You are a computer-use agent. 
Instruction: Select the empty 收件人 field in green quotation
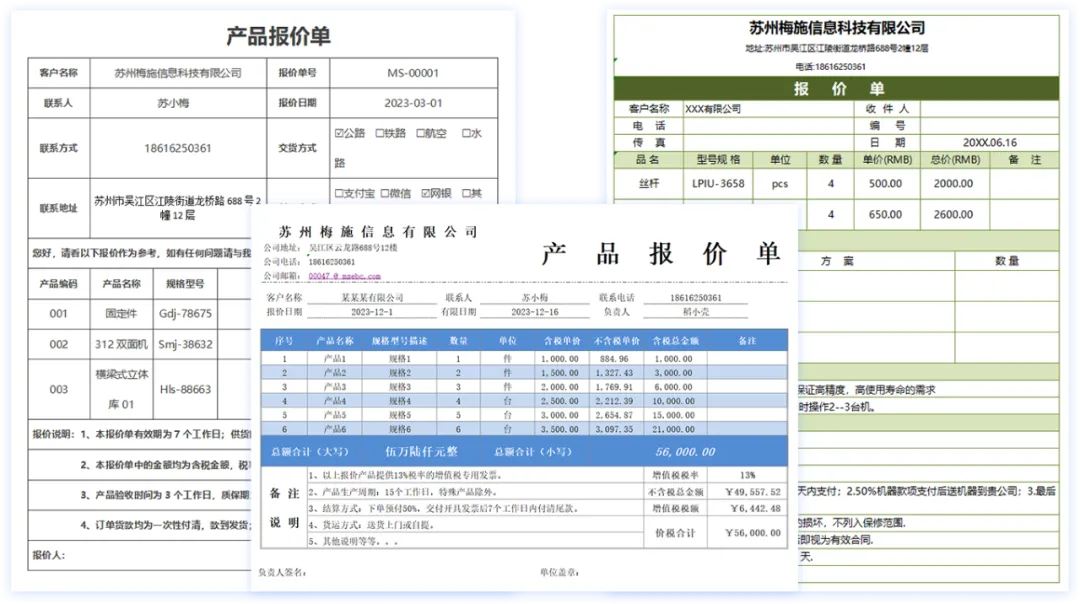(x=989, y=109)
